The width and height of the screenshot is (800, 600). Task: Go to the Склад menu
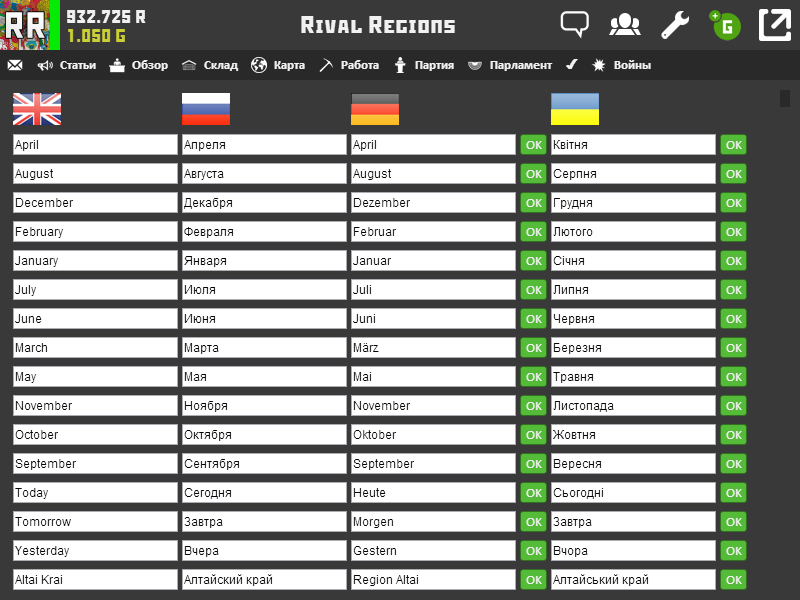210,65
